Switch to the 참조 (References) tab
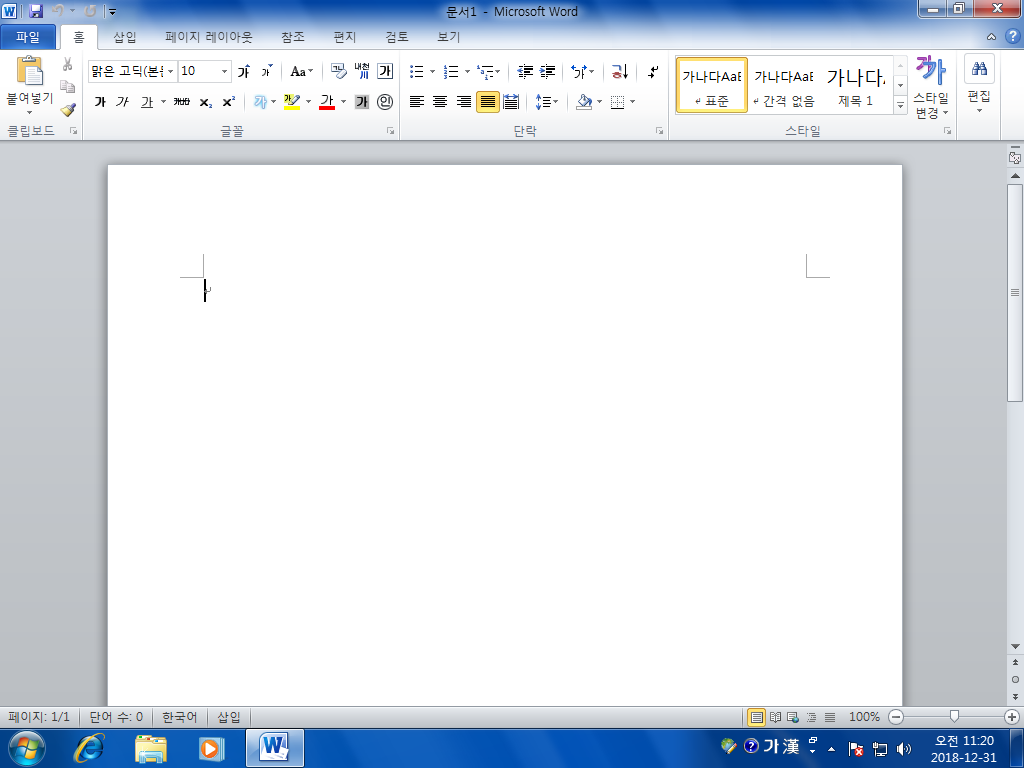Screen dimensions: 1024x768 (x=293, y=37)
